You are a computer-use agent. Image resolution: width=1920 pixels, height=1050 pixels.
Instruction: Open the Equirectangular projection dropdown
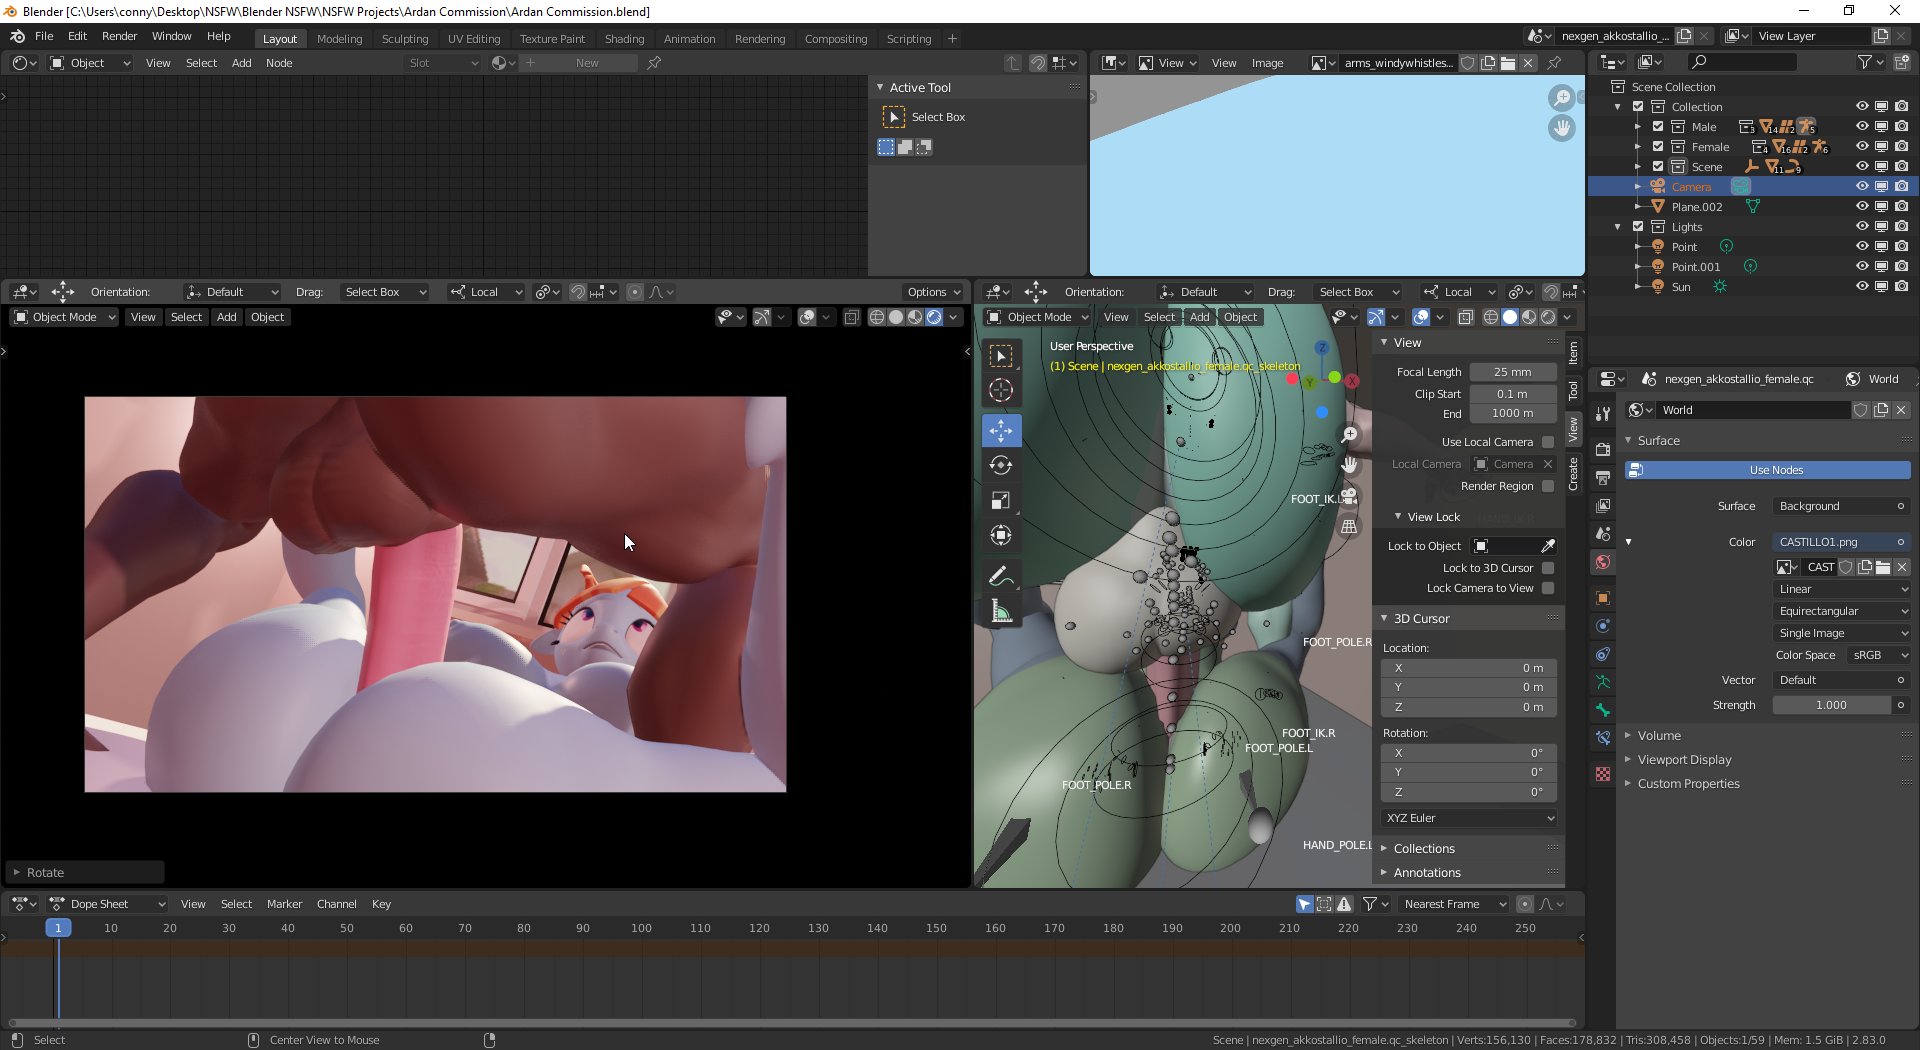point(1842,611)
